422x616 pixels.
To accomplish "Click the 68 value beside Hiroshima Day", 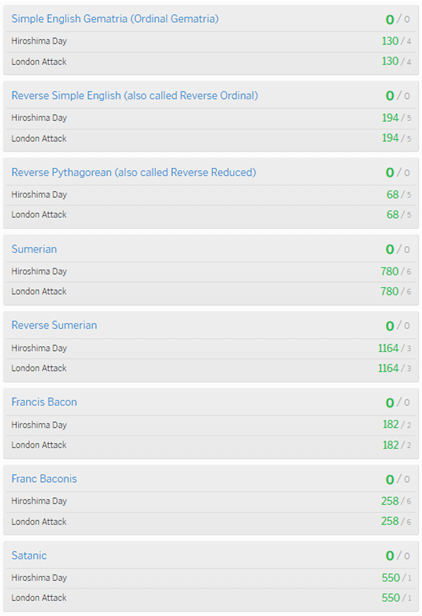I will tap(393, 194).
